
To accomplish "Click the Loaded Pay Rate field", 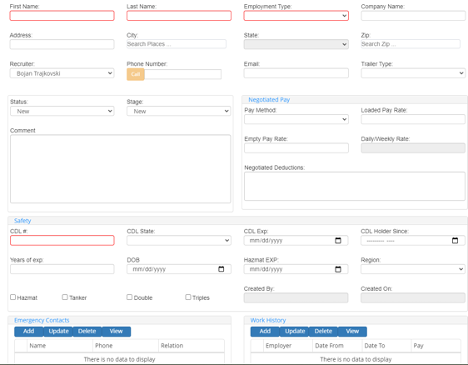I will [x=413, y=119].
